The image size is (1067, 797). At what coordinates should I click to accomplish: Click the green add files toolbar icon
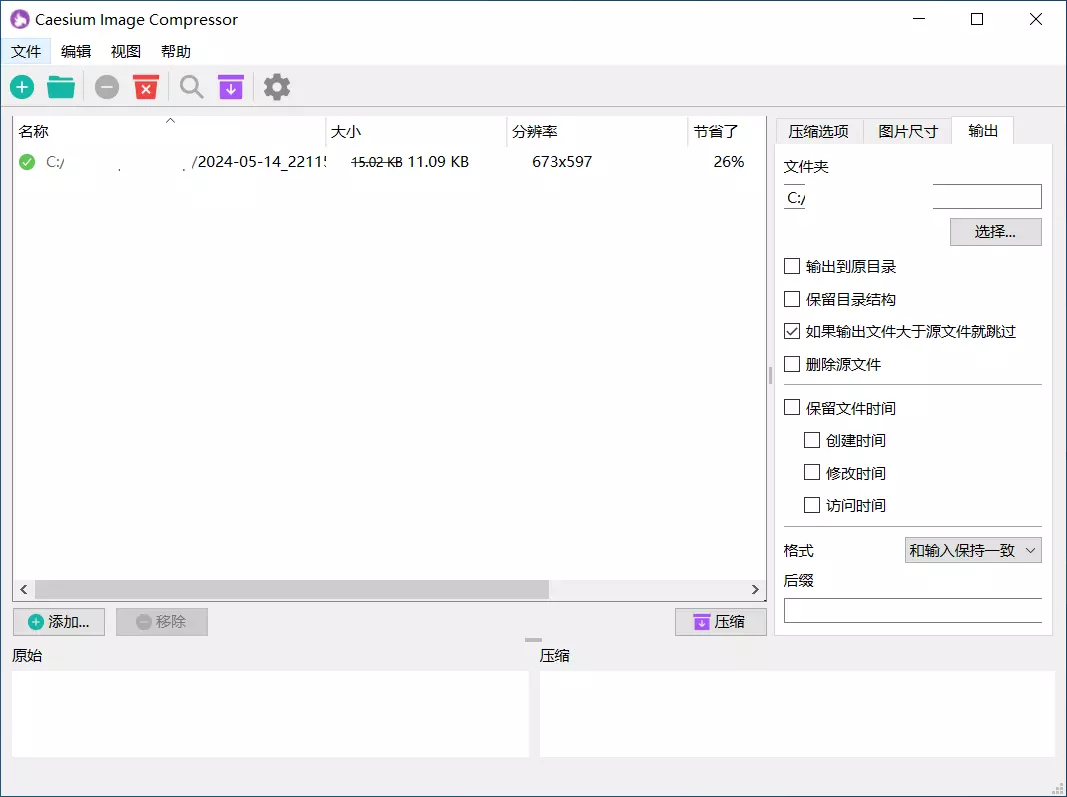coord(22,87)
